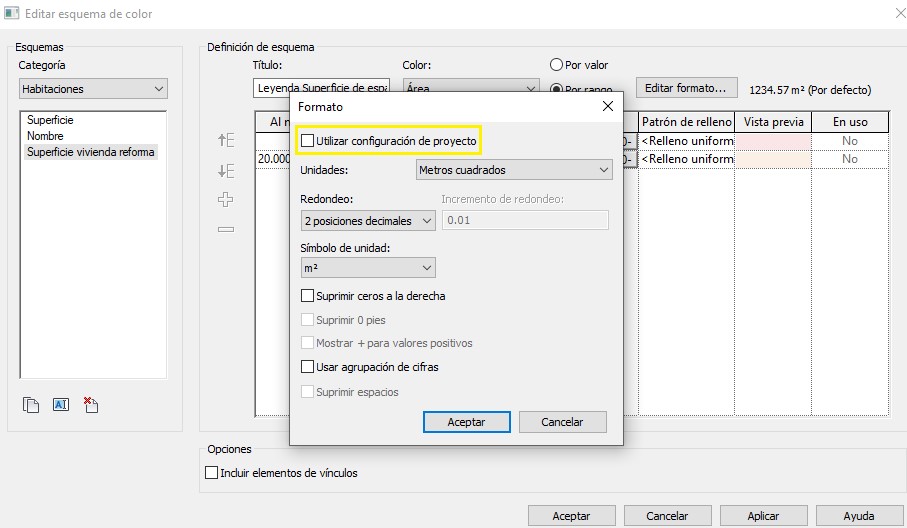
Task: Expand the Redondeo decimal positions dropdown
Action: tap(367, 221)
